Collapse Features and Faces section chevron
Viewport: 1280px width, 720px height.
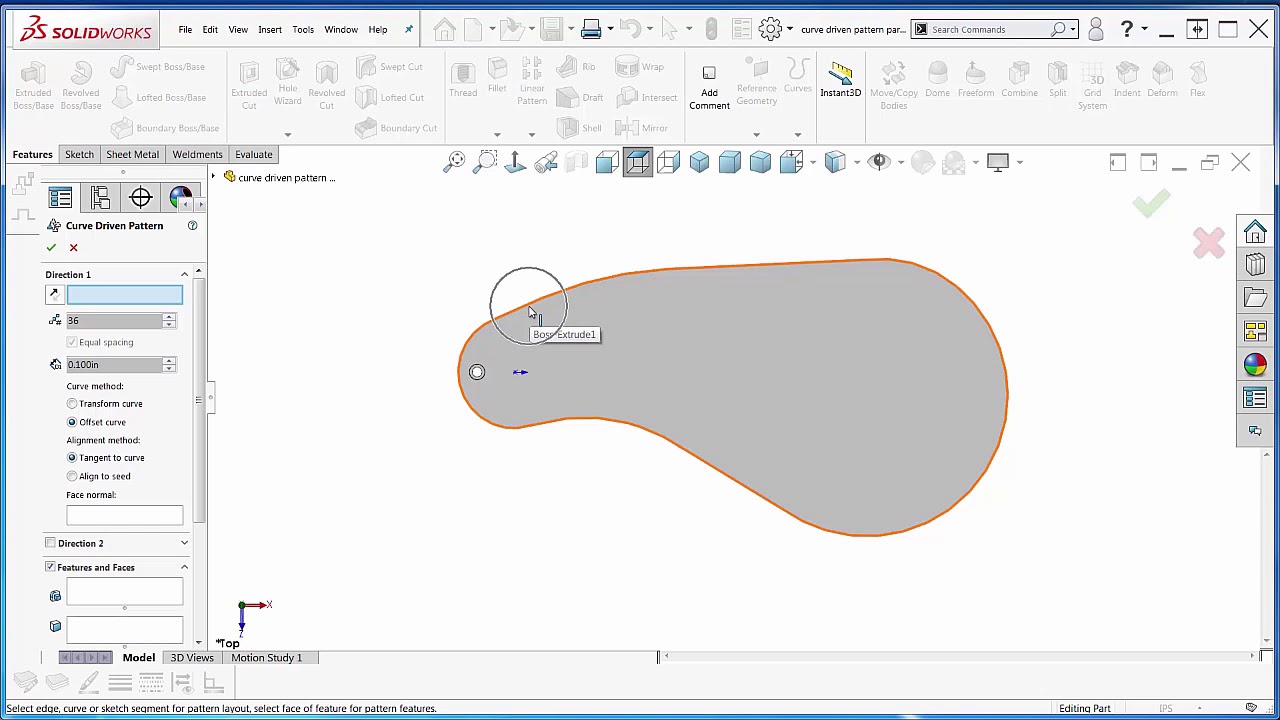184,567
